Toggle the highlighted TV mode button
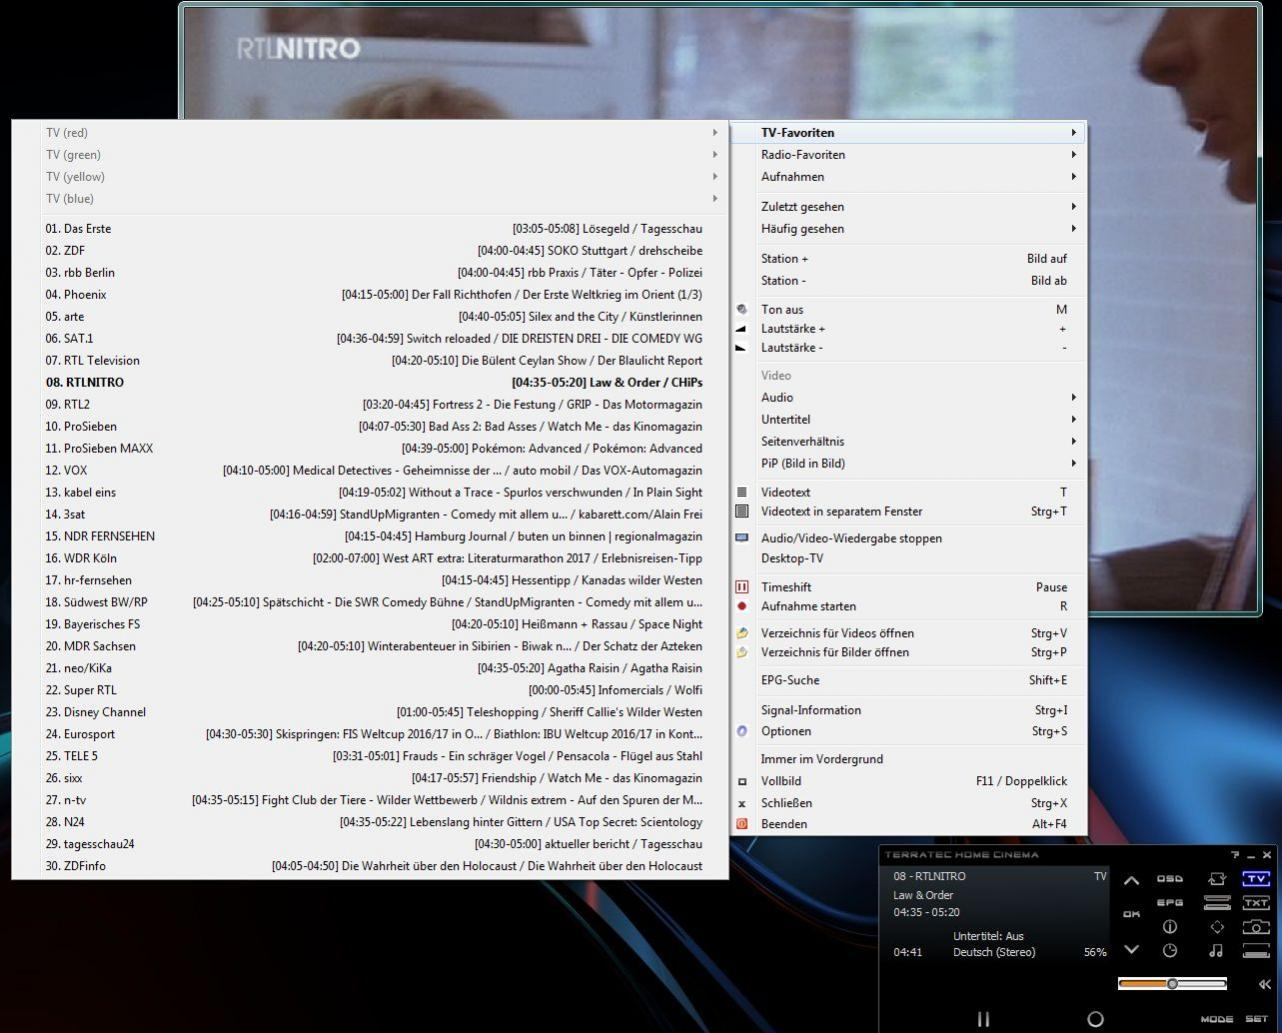Image resolution: width=1282 pixels, height=1033 pixels. tap(1256, 879)
